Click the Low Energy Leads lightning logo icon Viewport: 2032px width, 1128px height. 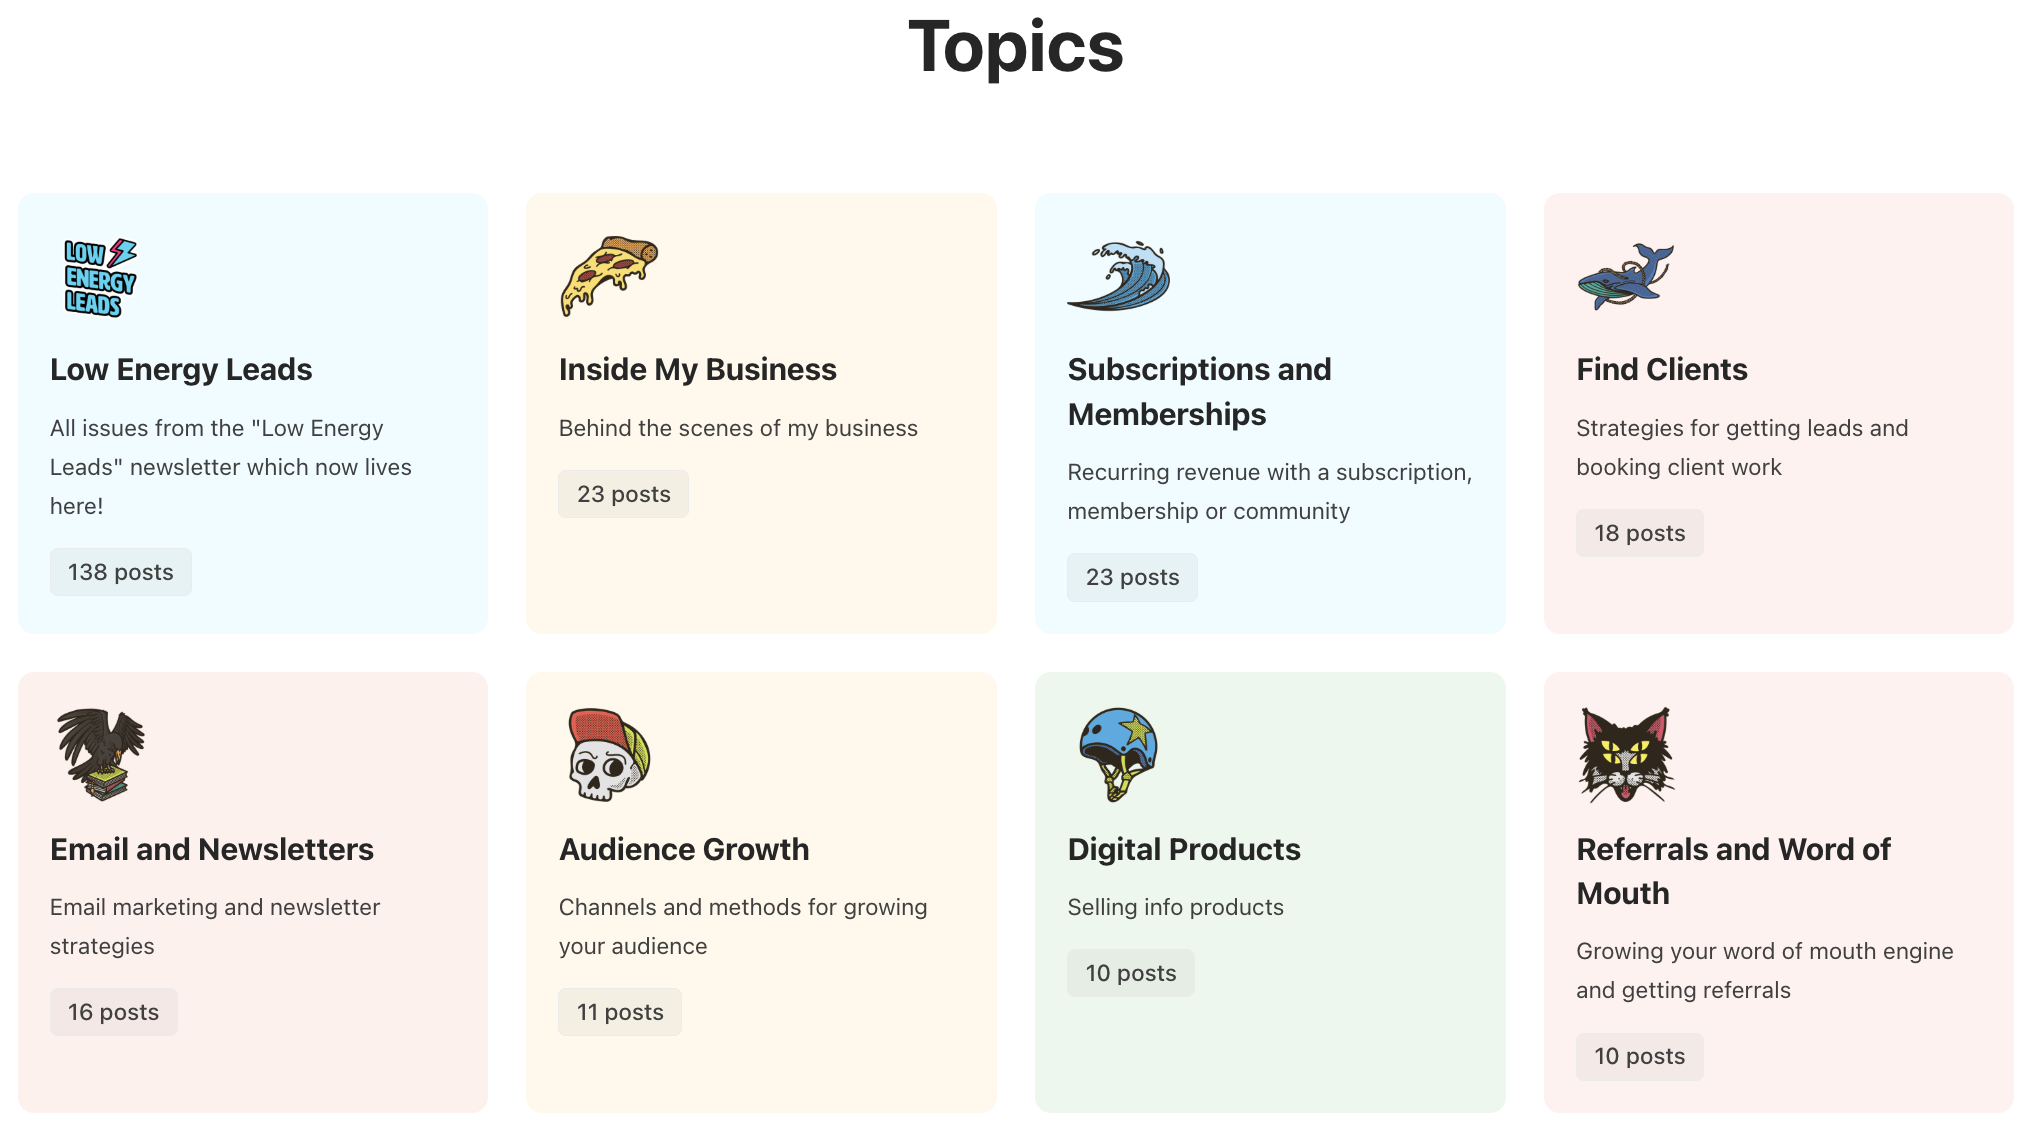97,277
